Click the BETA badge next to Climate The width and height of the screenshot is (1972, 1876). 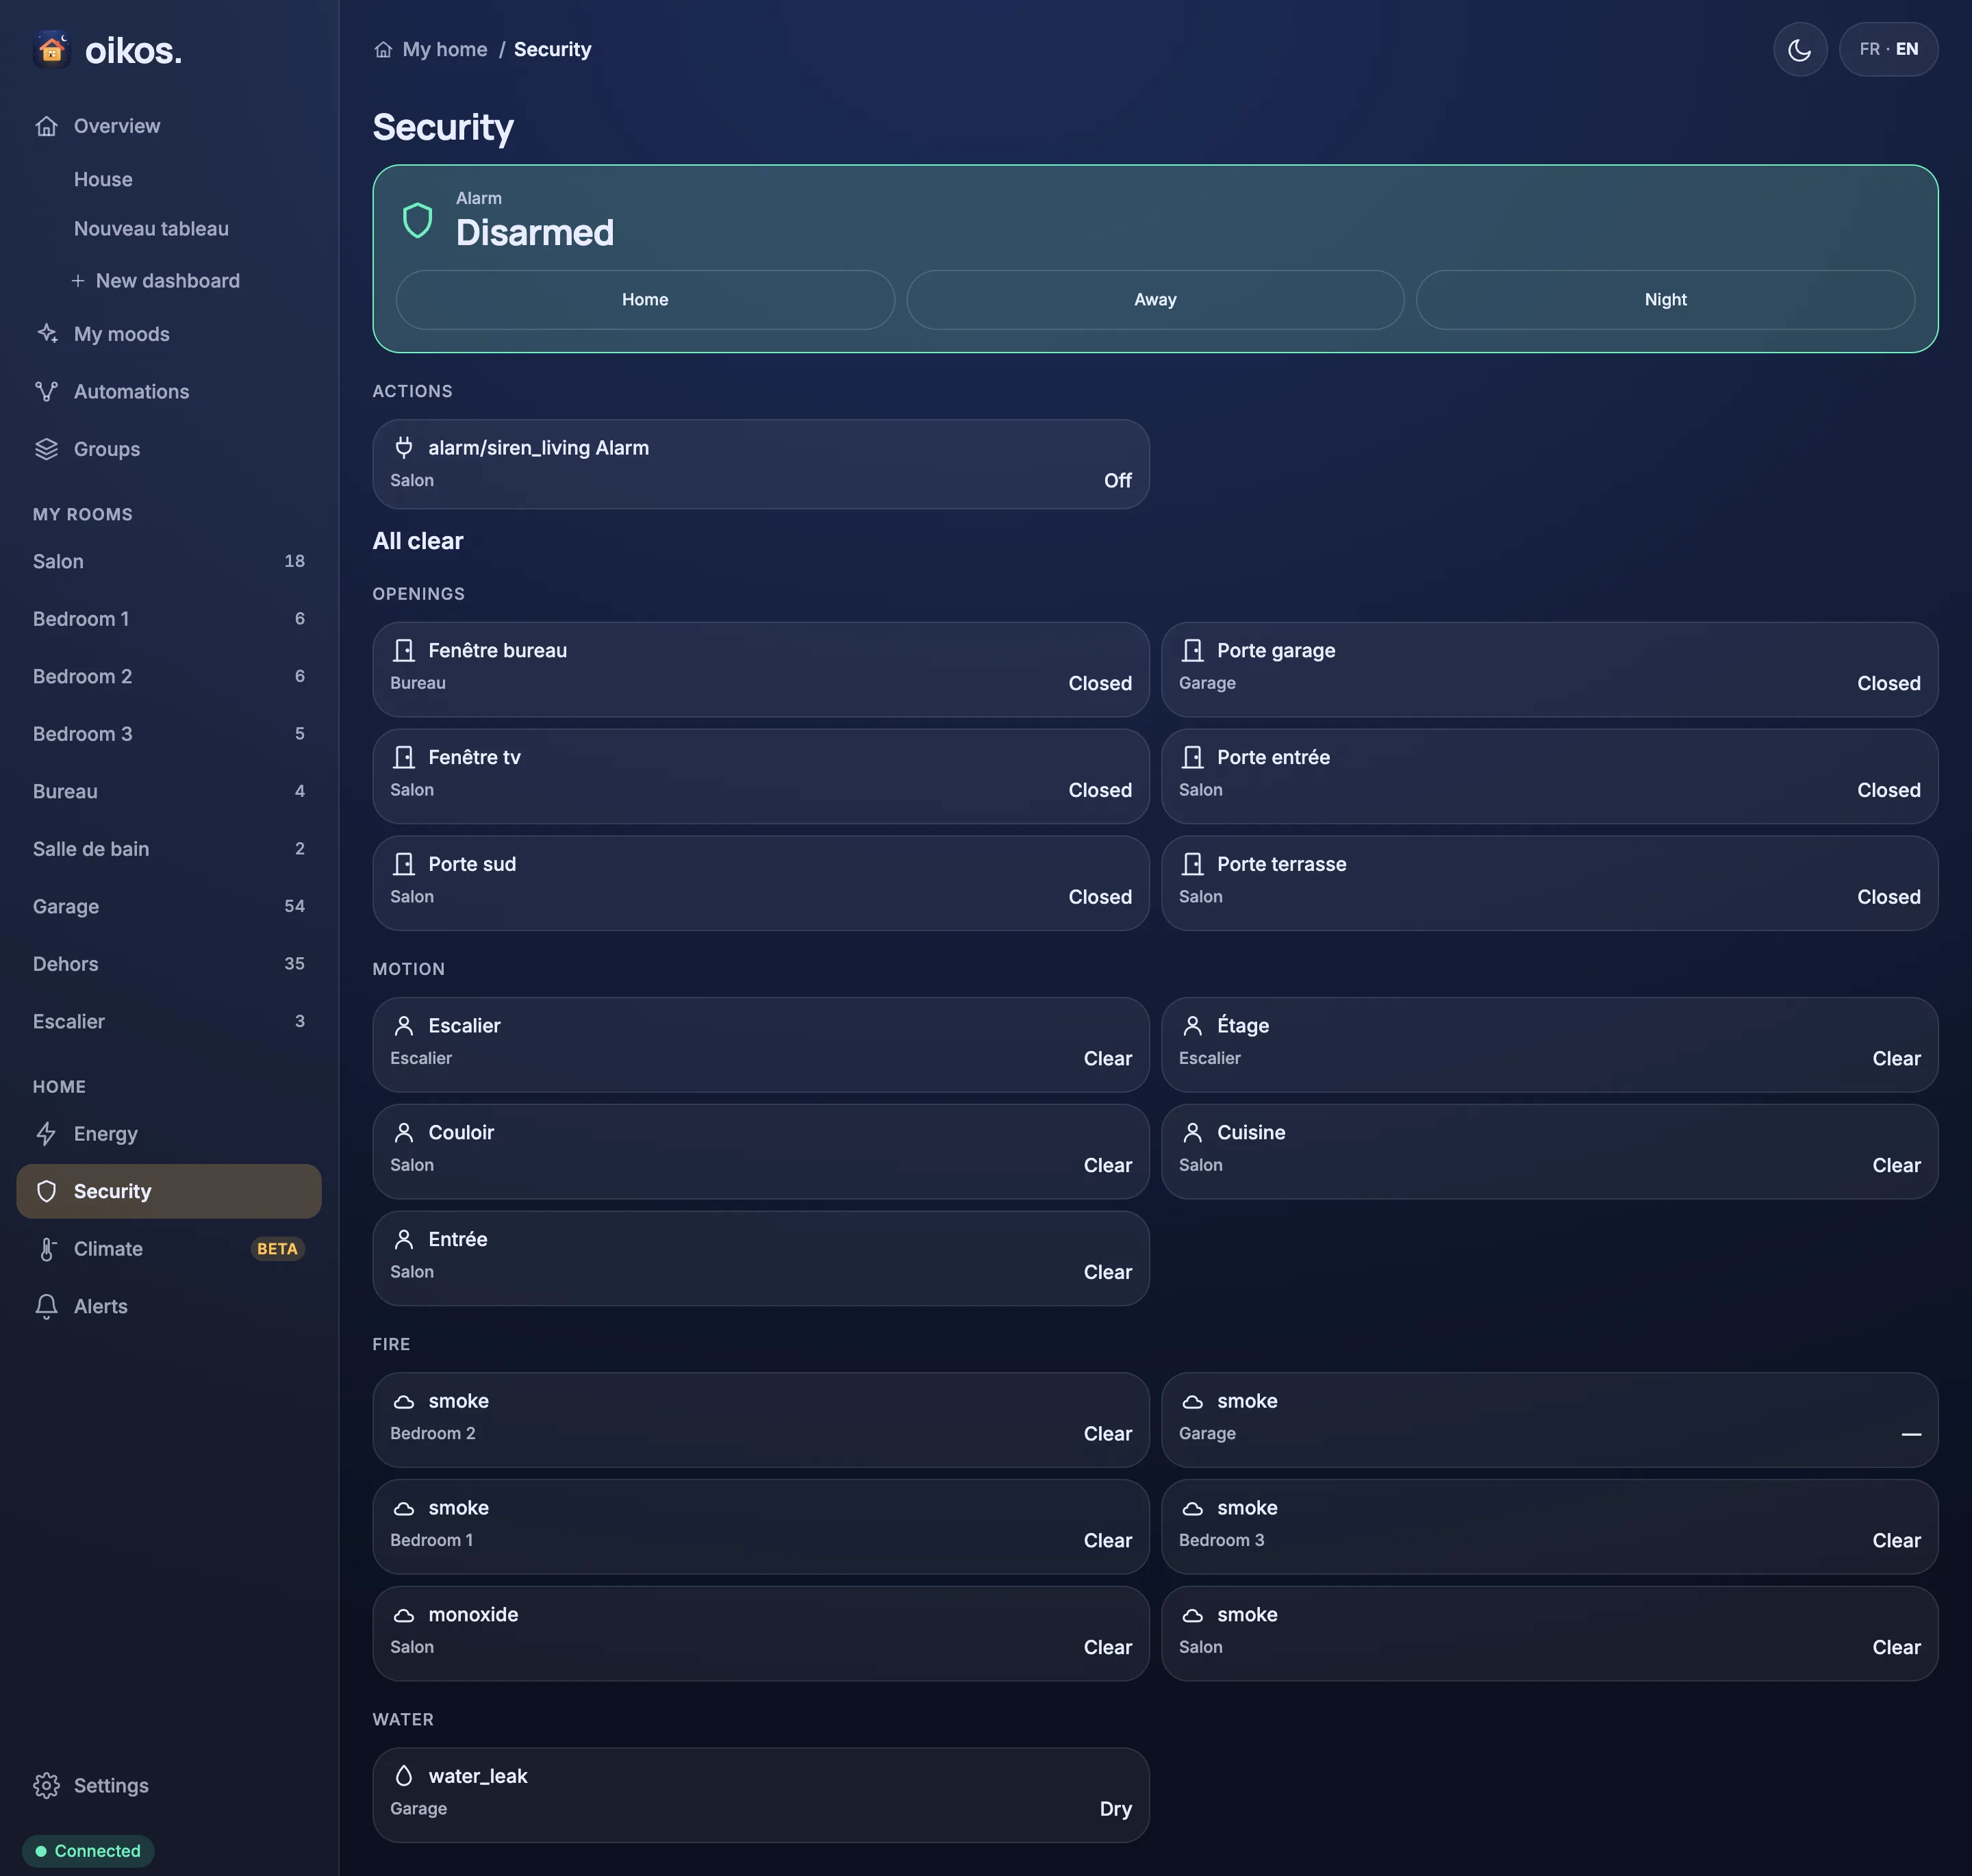277,1248
